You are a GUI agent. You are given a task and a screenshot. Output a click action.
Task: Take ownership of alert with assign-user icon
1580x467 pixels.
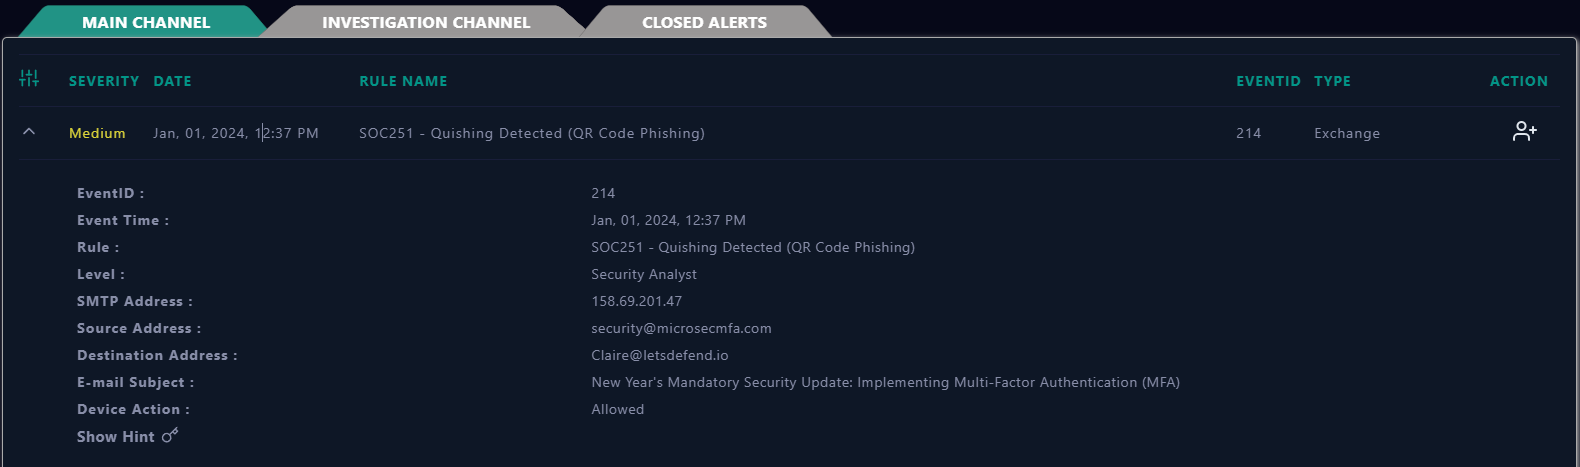pyautogui.click(x=1524, y=131)
